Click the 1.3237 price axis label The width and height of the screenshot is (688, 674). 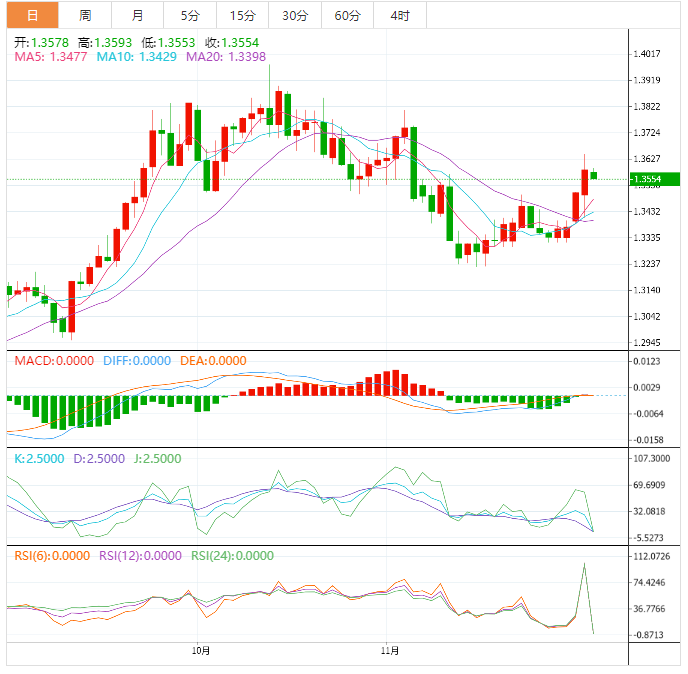(x=647, y=264)
